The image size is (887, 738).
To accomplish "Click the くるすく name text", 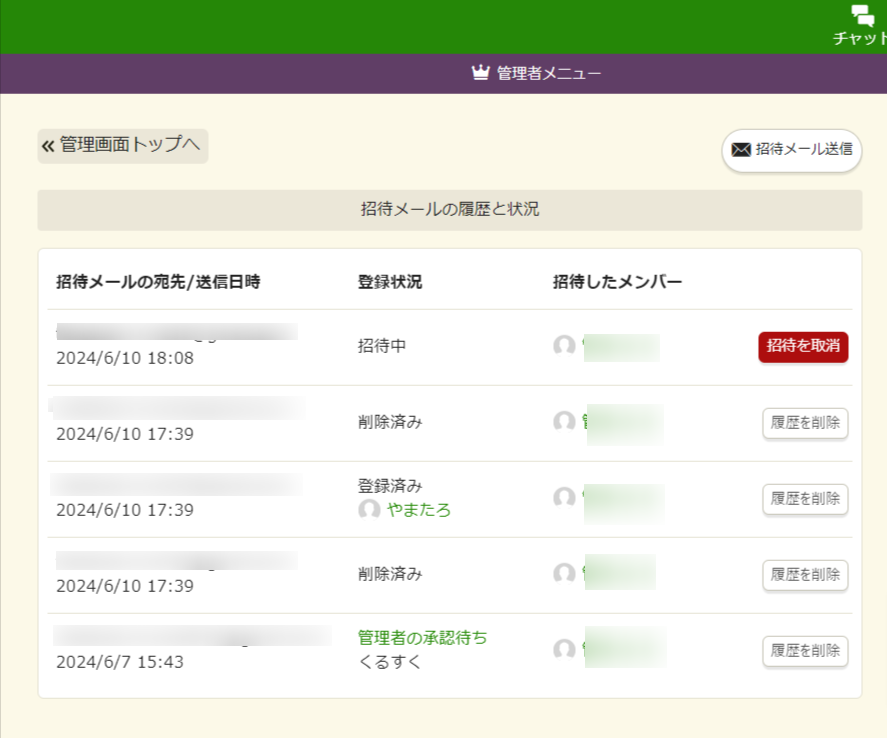I will [x=390, y=662].
